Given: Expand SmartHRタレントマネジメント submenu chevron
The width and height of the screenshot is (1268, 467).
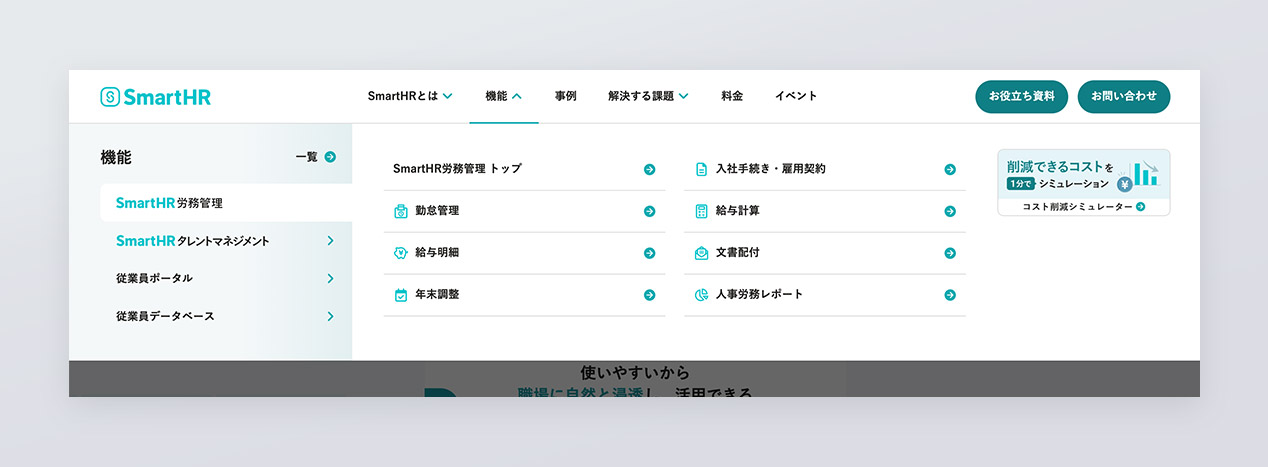Looking at the screenshot, I should tap(330, 241).
